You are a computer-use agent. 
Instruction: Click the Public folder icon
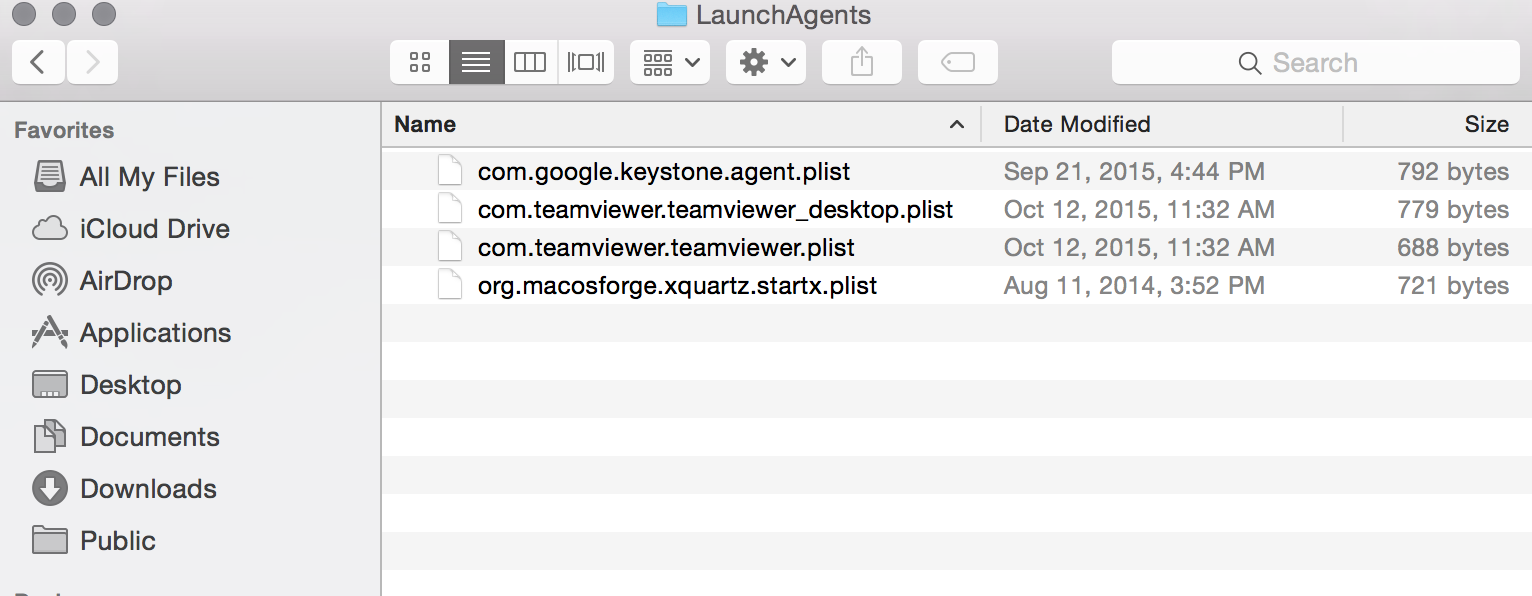pyautogui.click(x=50, y=540)
